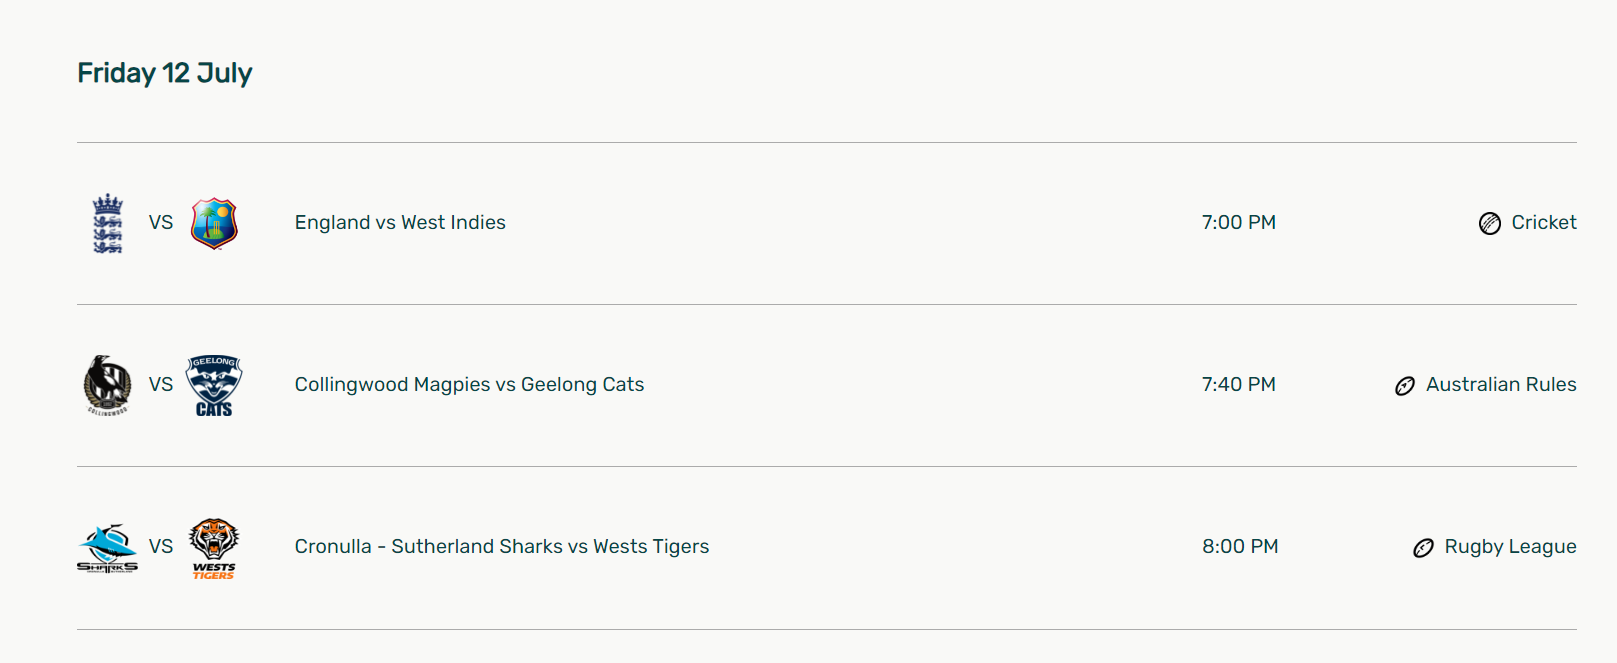Click the West Indies cricket logo
This screenshot has width=1617, height=663.
pos(214,223)
